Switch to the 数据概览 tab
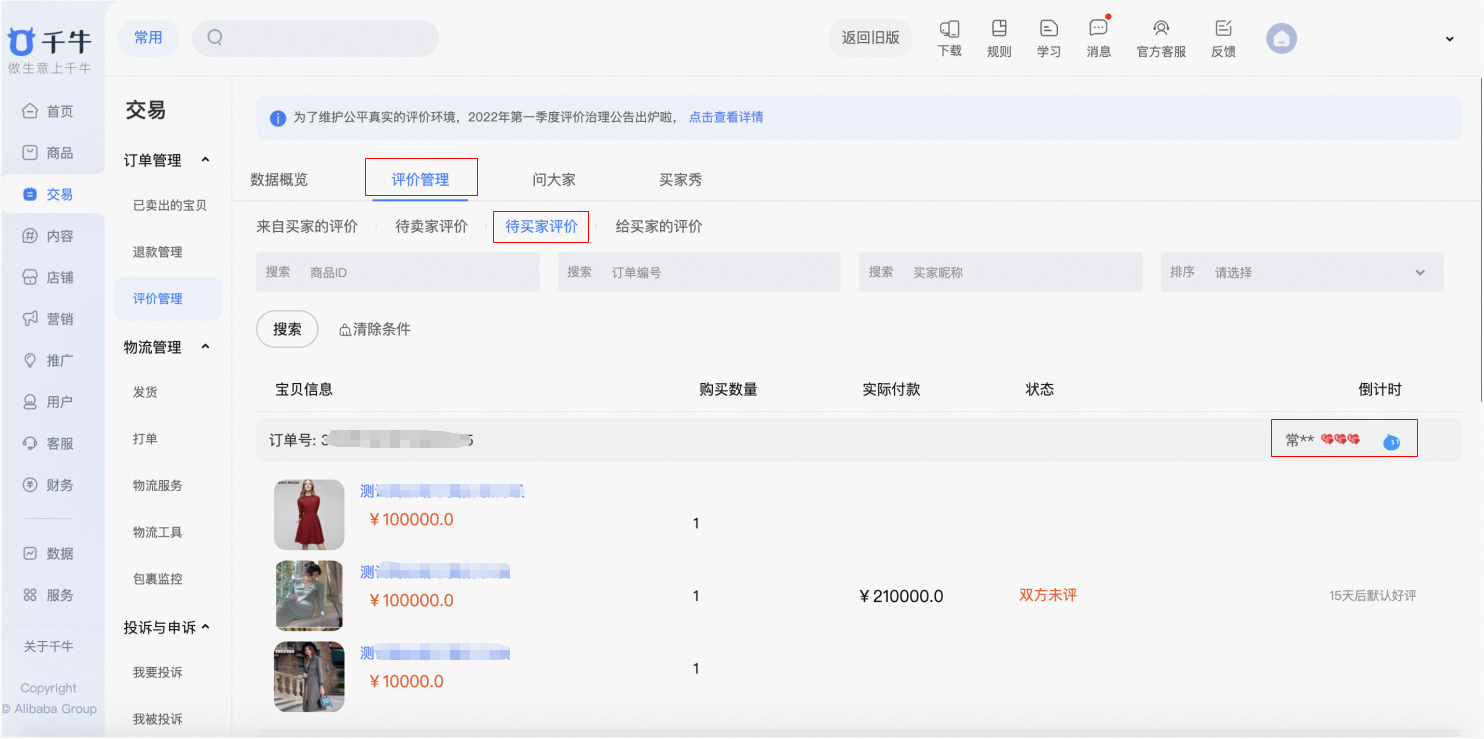 pyautogui.click(x=279, y=180)
